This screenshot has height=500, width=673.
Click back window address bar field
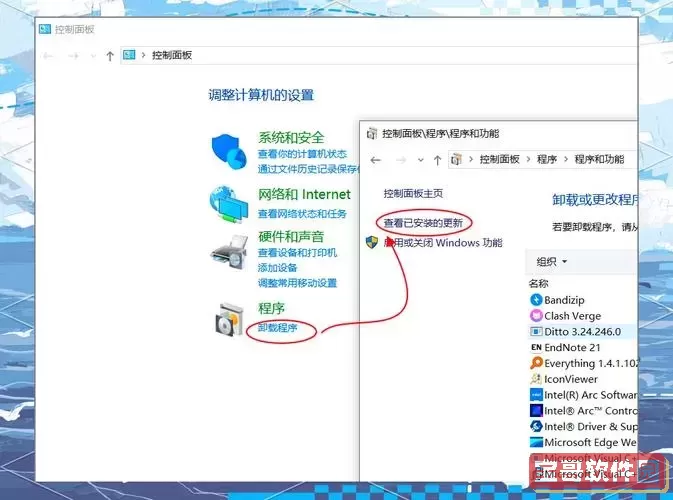tap(379, 55)
